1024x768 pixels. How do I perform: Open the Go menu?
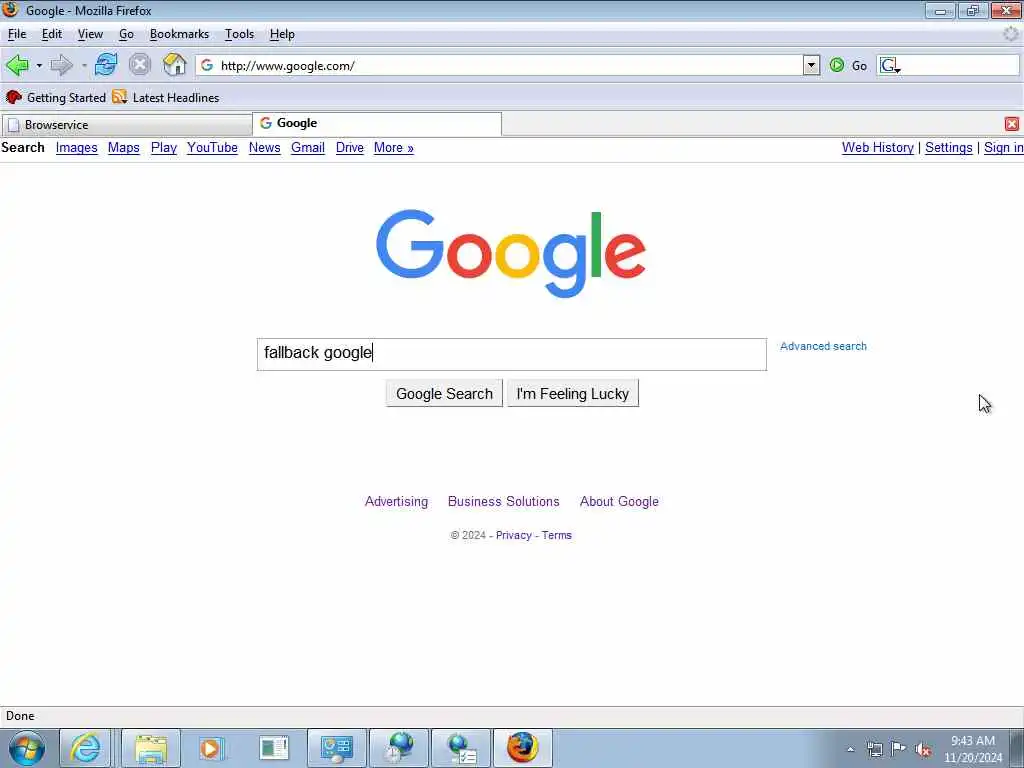(x=126, y=34)
